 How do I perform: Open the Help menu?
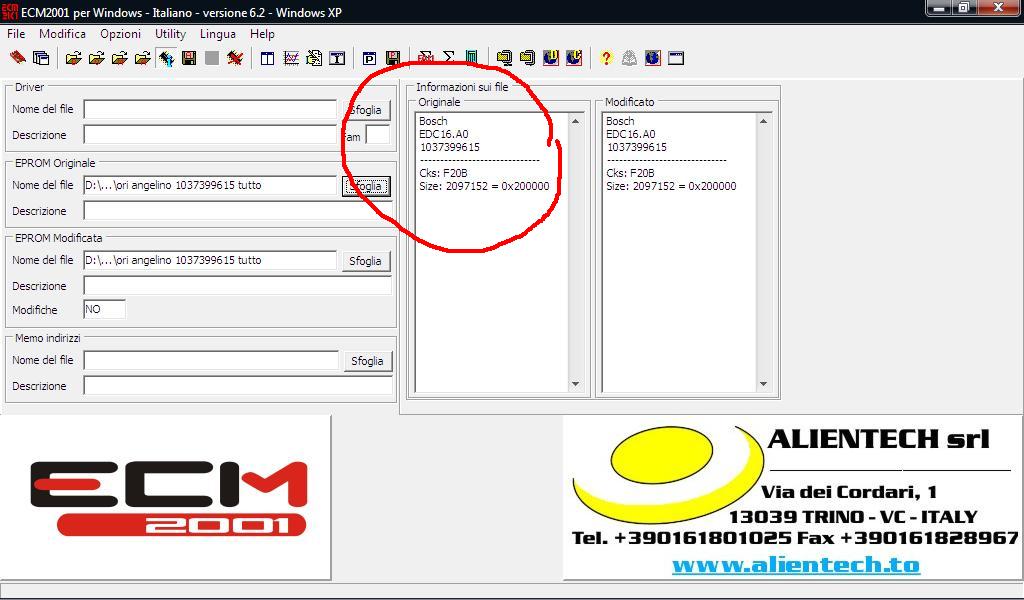262,34
